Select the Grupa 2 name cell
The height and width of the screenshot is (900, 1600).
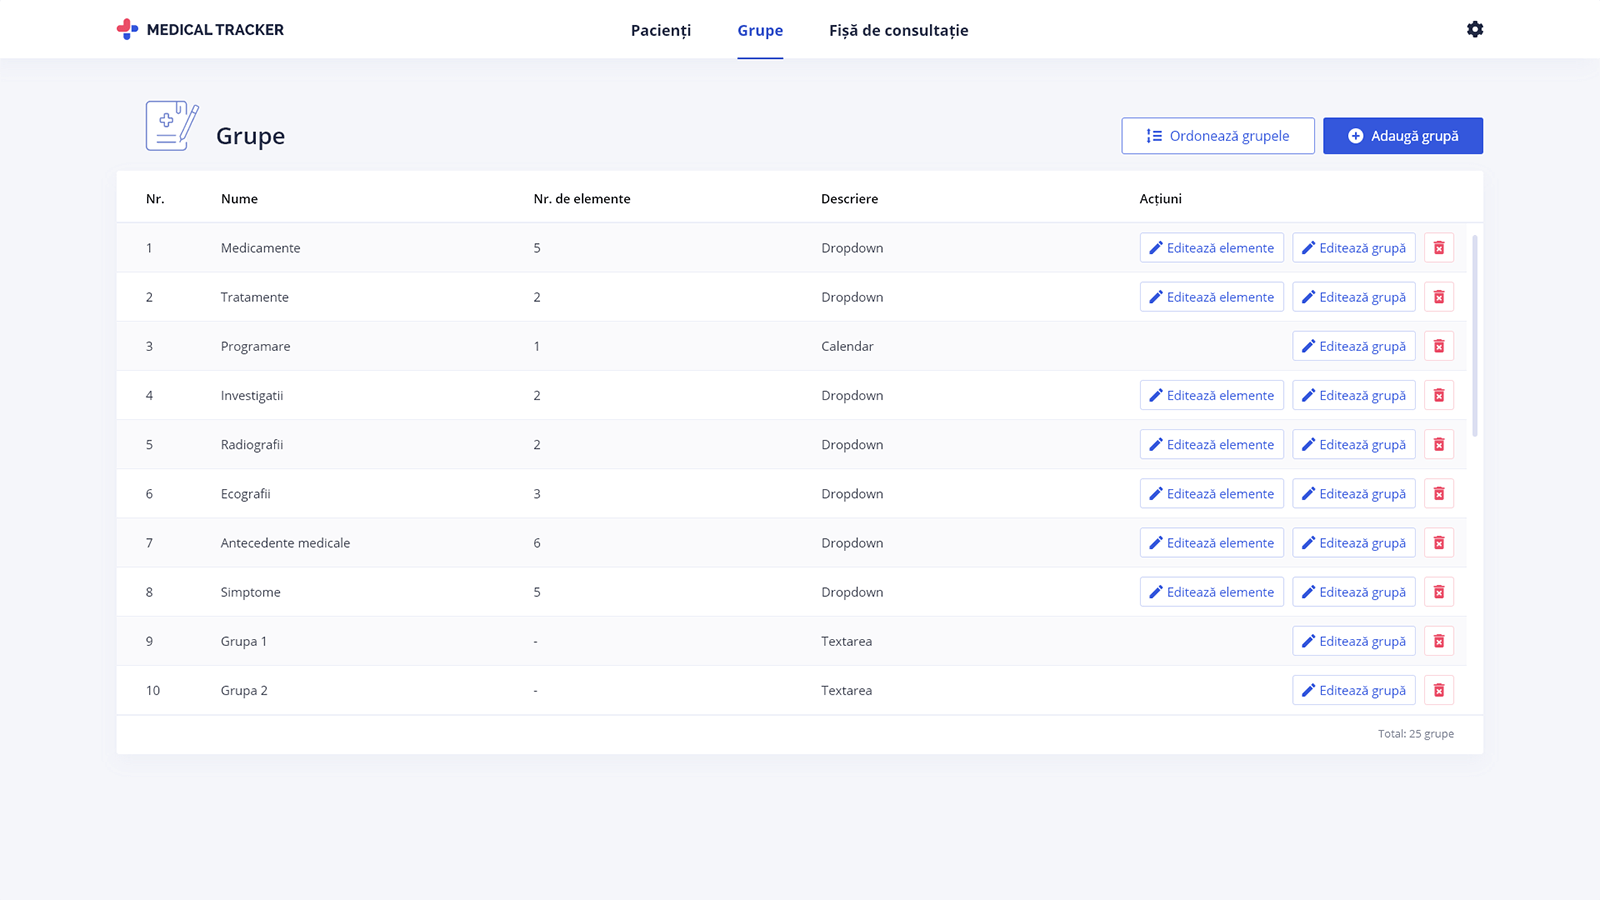point(244,690)
